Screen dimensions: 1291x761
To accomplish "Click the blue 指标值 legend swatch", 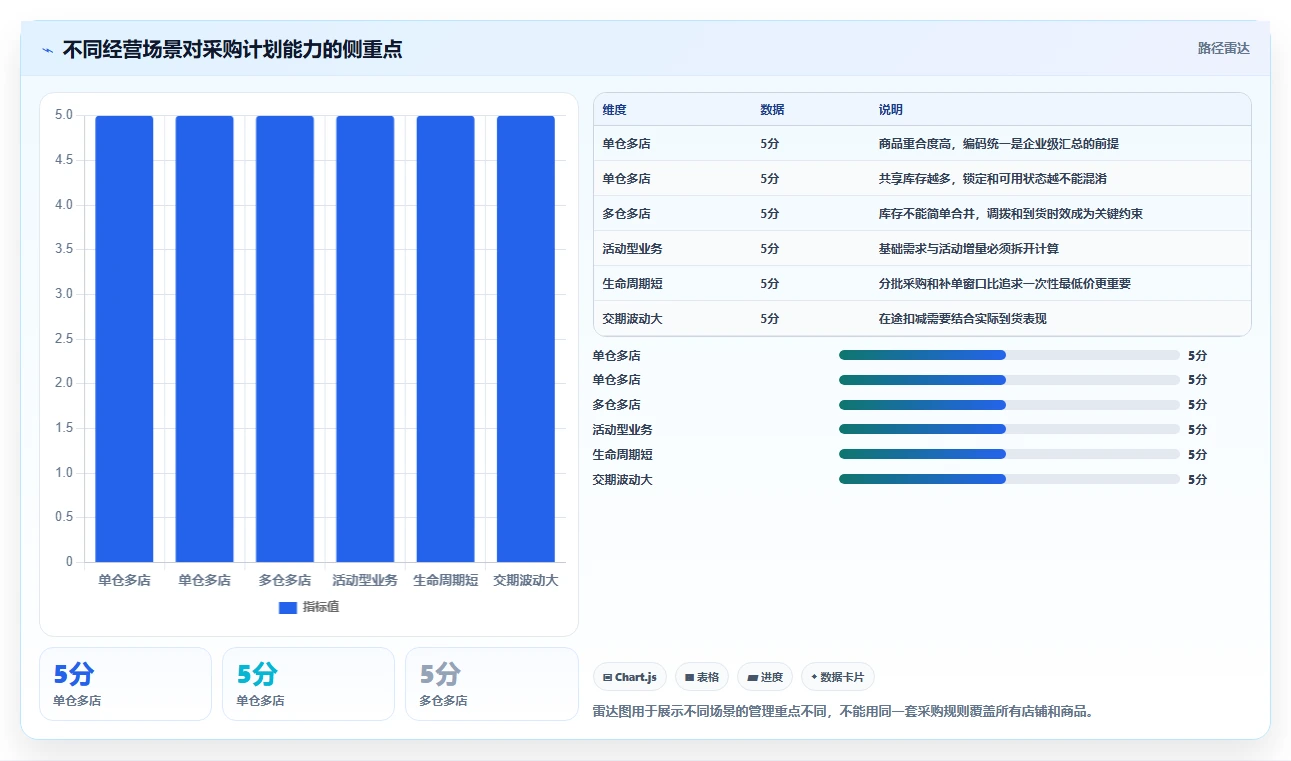I will coord(288,607).
